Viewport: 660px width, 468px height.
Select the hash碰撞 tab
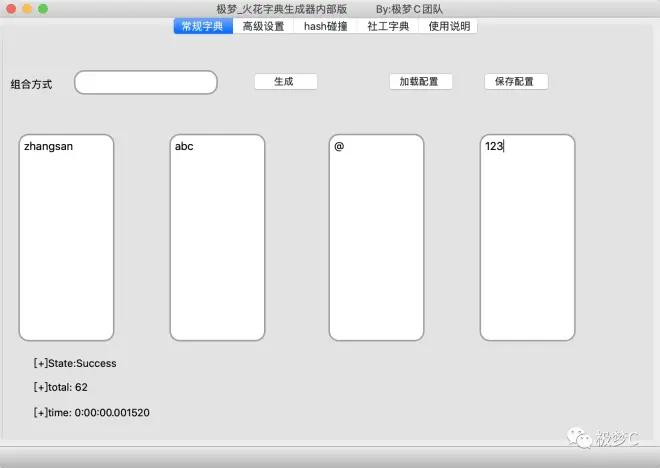click(x=326, y=26)
